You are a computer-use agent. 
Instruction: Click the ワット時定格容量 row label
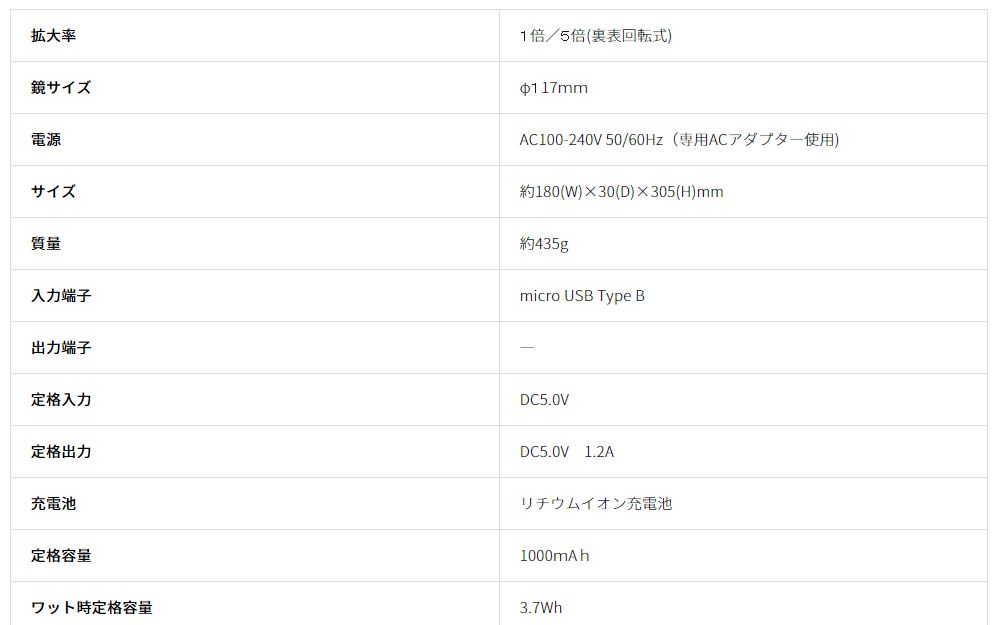pos(92,608)
